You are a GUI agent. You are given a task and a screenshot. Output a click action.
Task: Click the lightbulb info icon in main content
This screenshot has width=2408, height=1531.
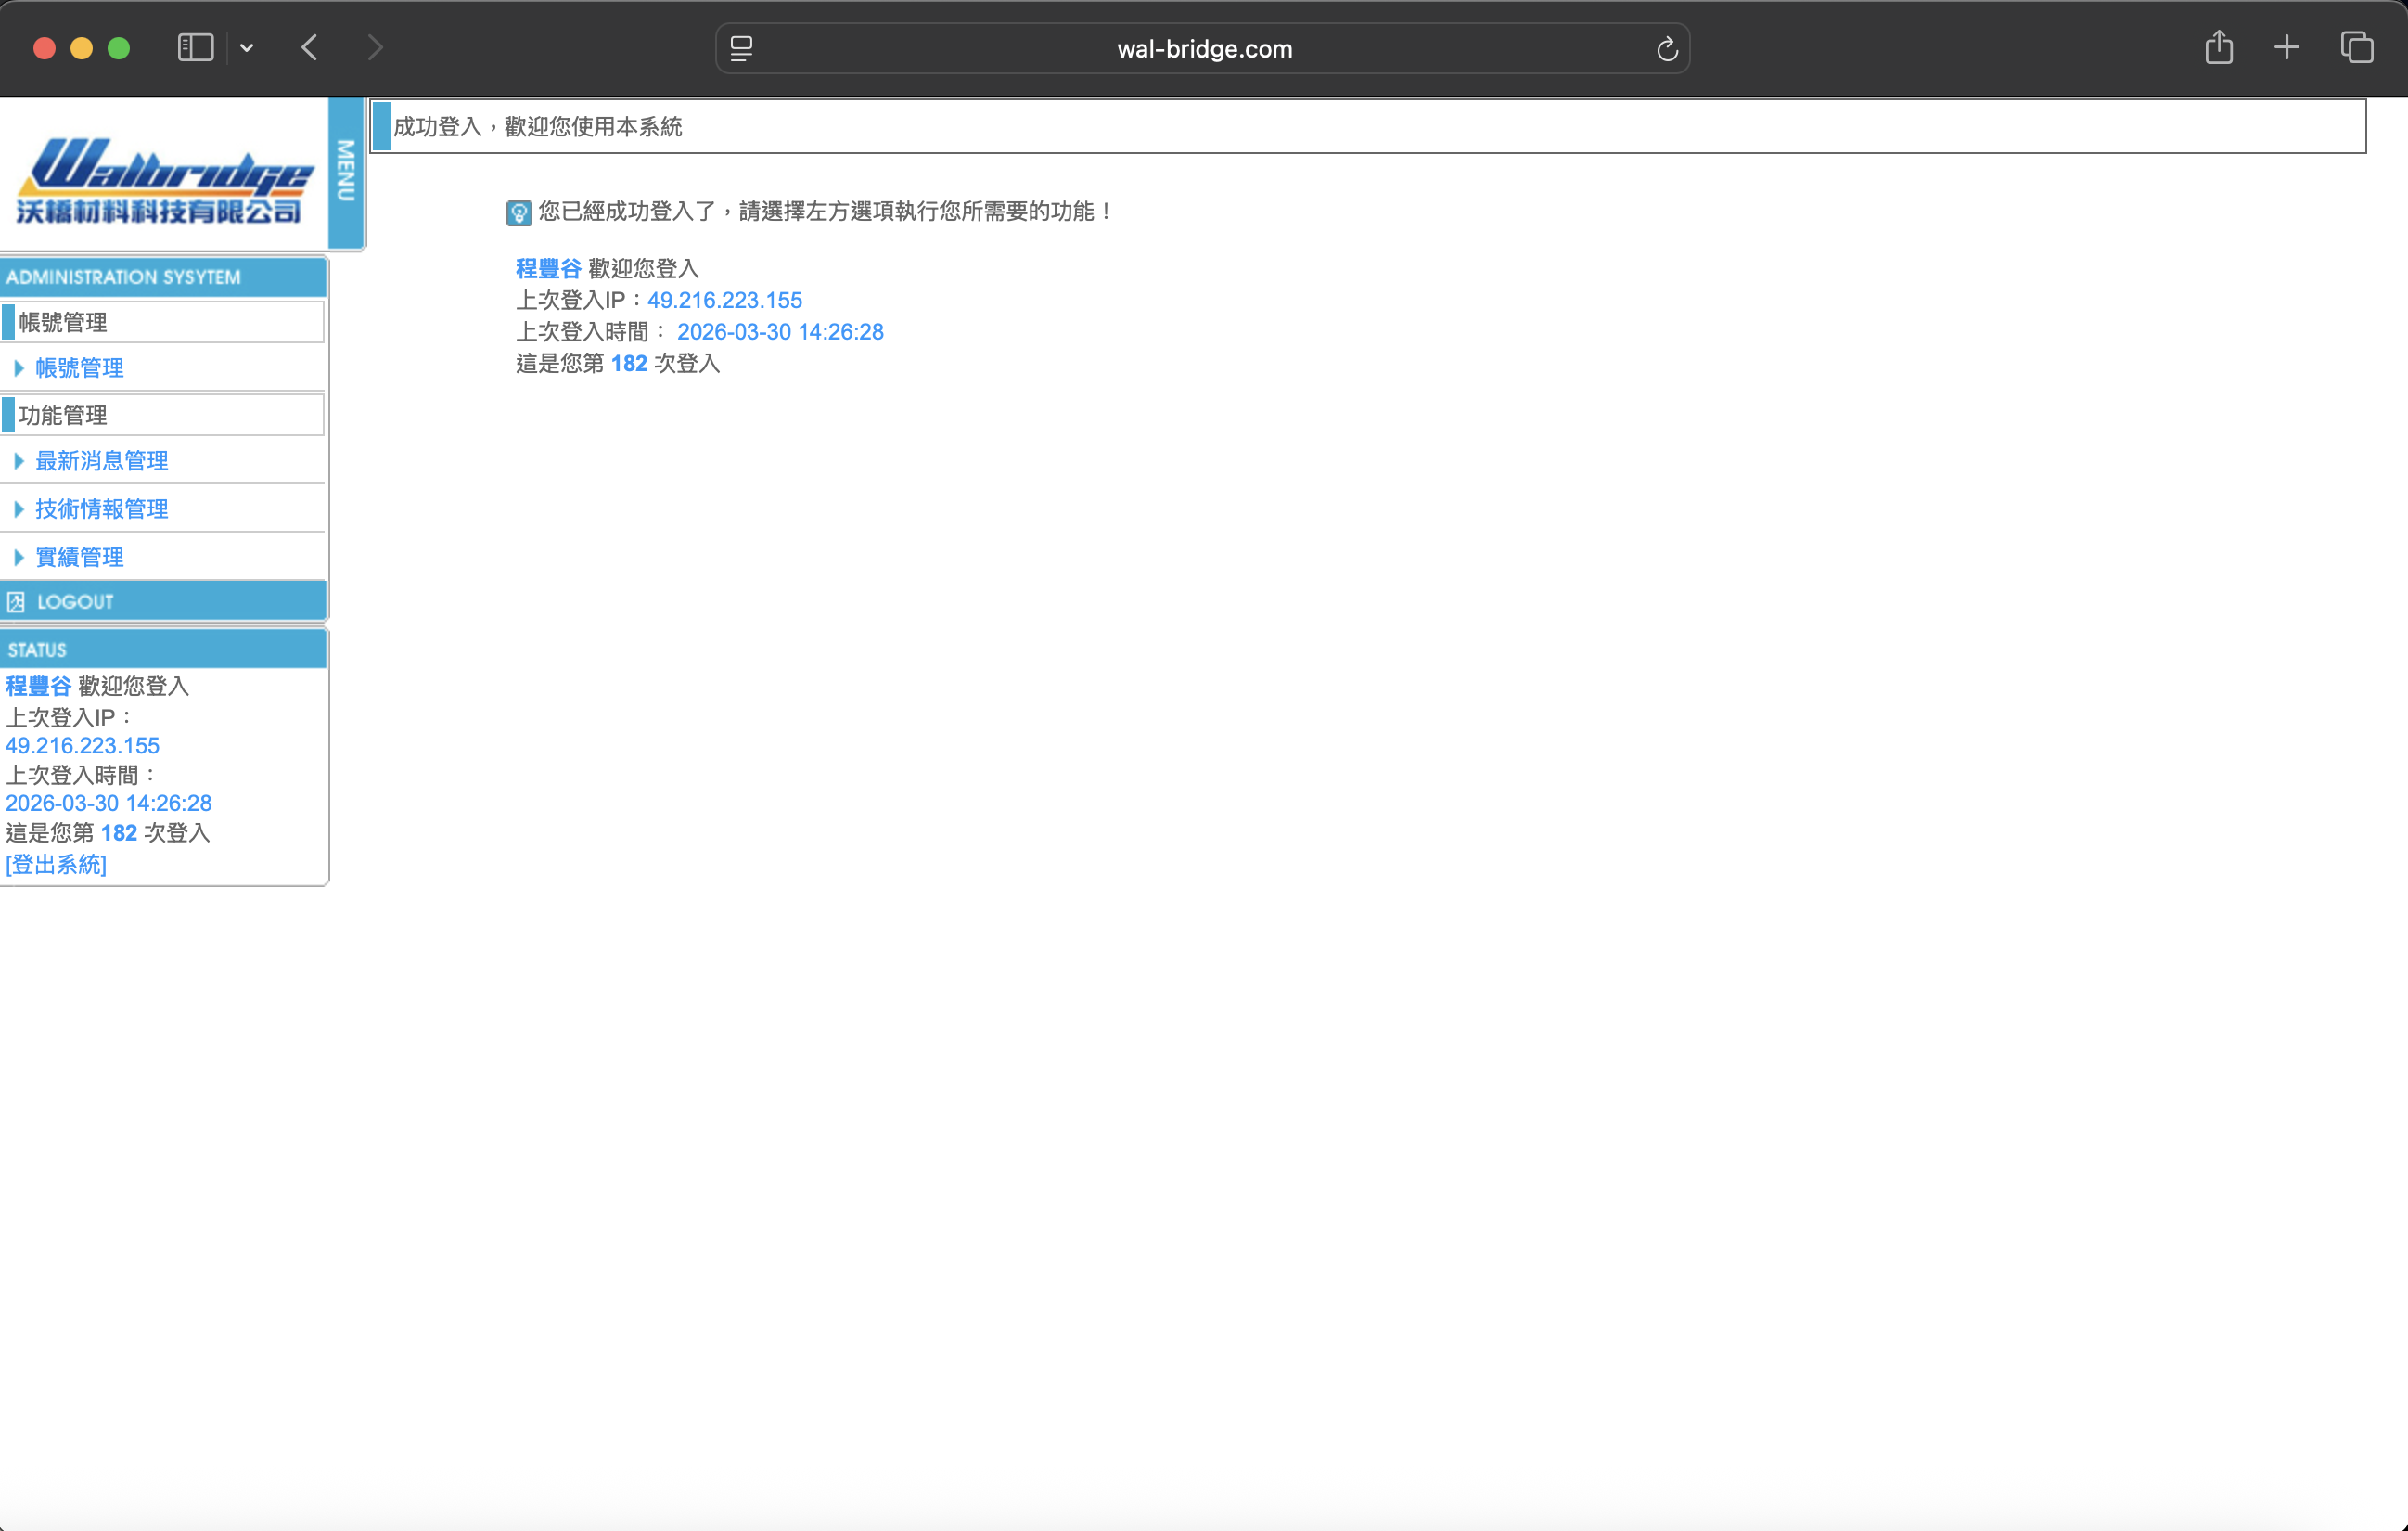click(x=519, y=212)
